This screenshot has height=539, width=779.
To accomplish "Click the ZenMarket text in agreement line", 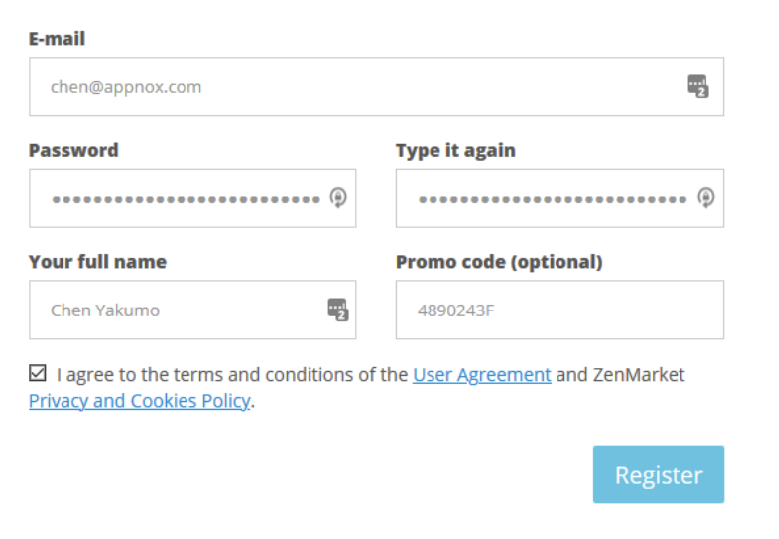I will click(x=639, y=375).
